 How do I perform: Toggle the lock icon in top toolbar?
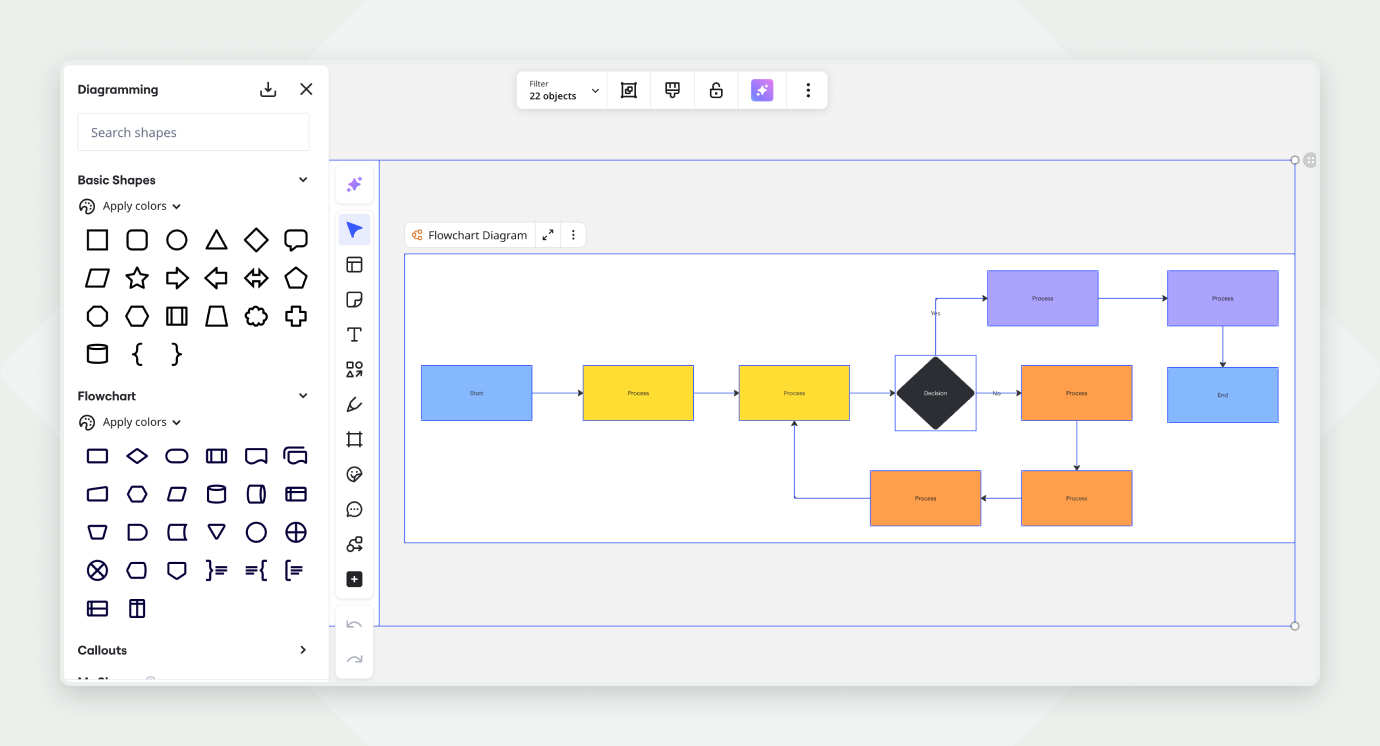(x=716, y=90)
